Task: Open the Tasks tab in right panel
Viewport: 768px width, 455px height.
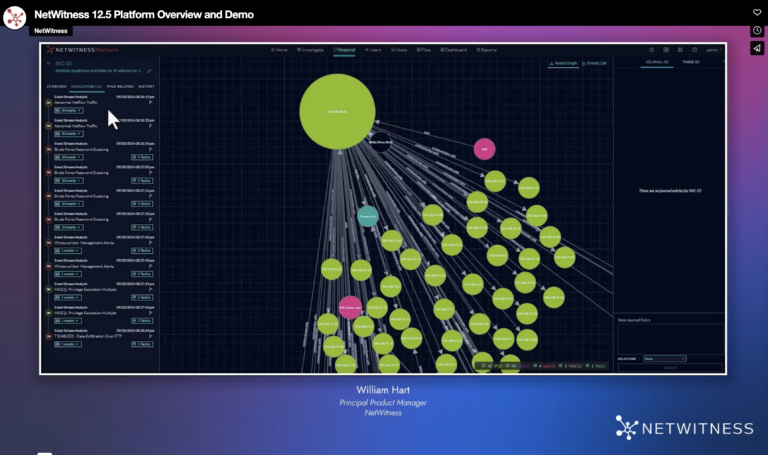Action: point(690,62)
